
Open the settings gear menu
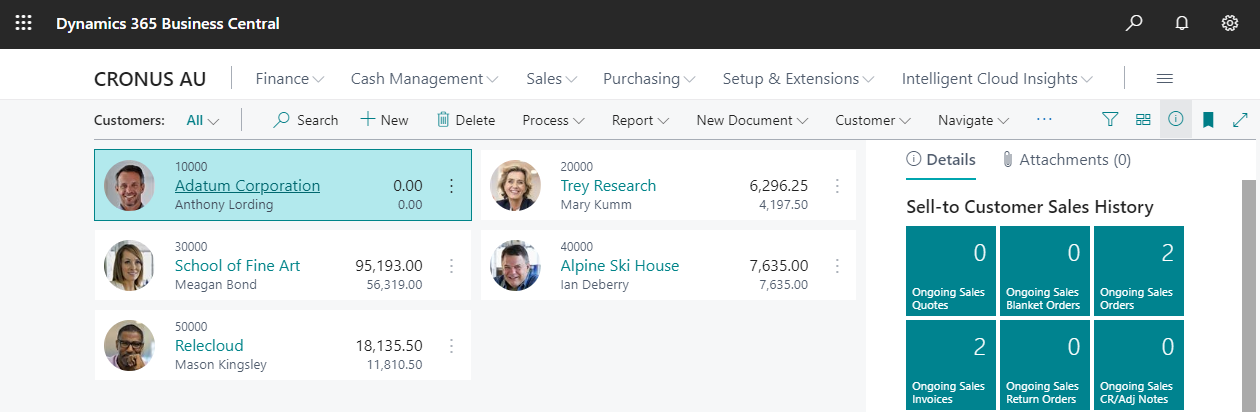[x=1230, y=23]
